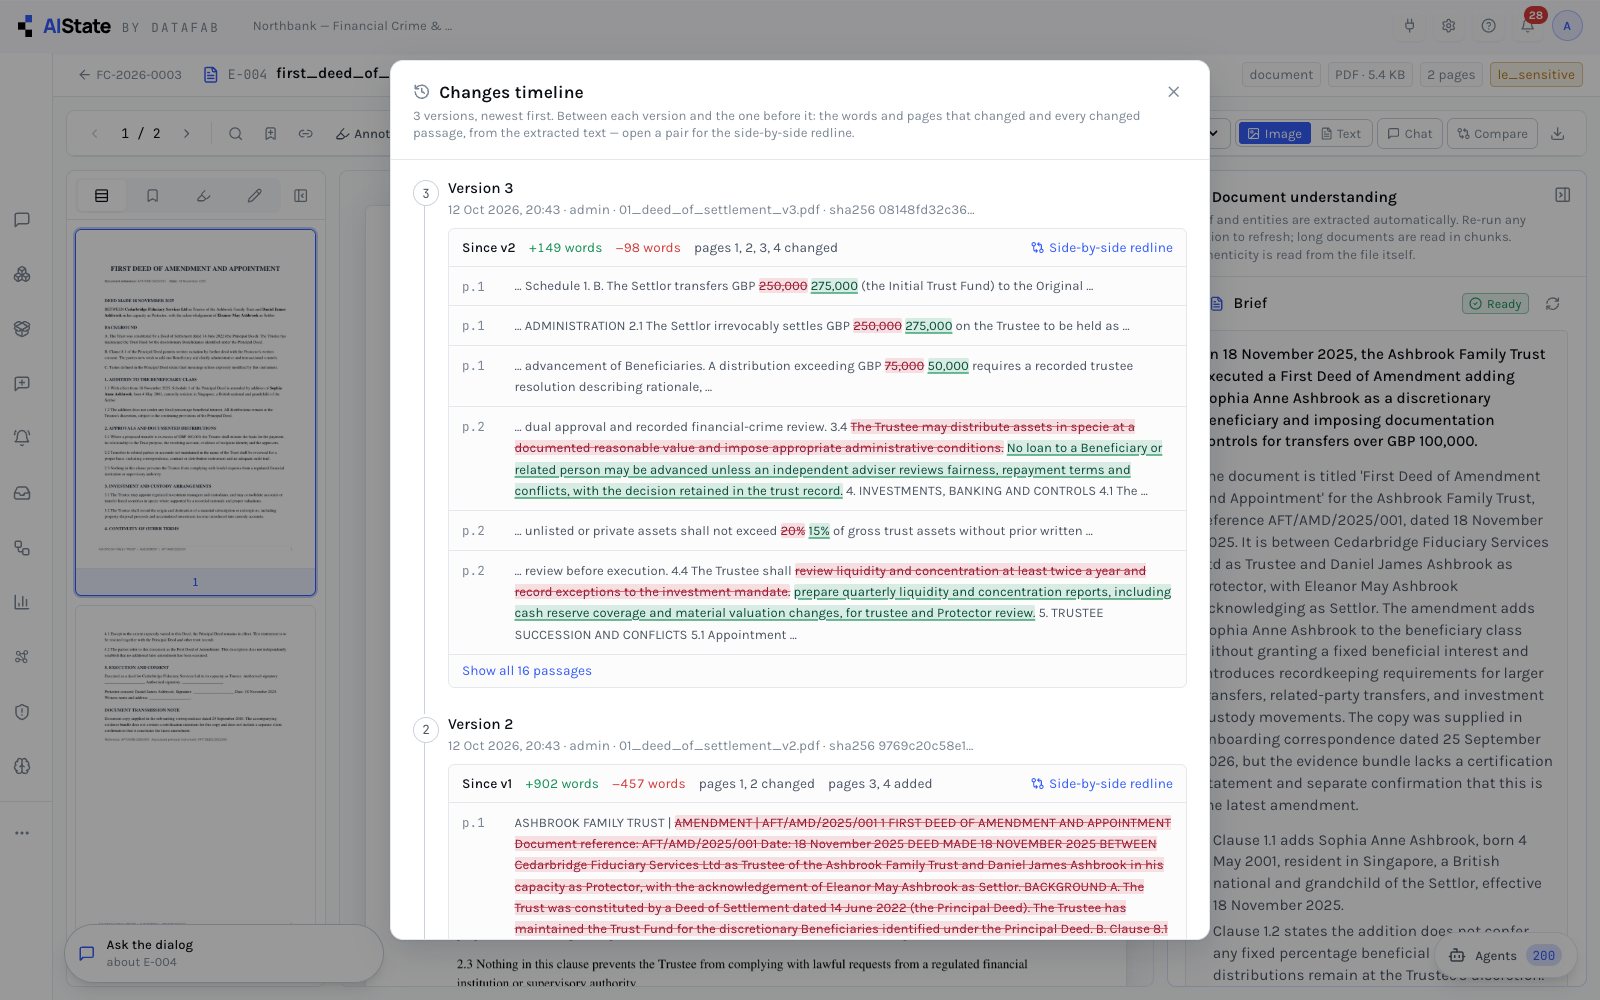Switch to Image view

click(x=1273, y=134)
